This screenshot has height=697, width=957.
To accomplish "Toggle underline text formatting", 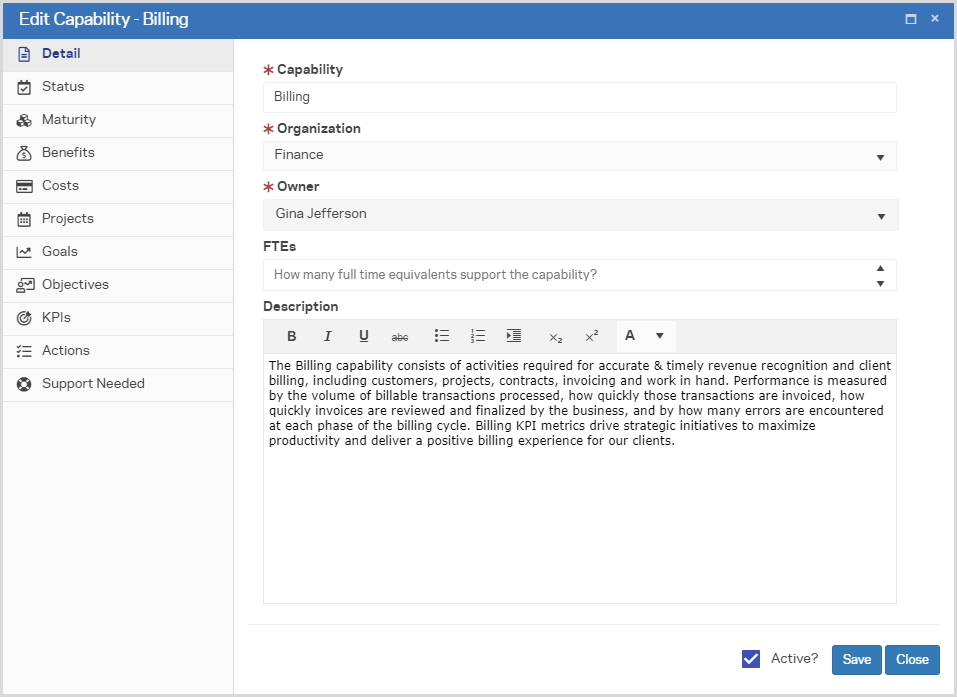I will point(363,336).
